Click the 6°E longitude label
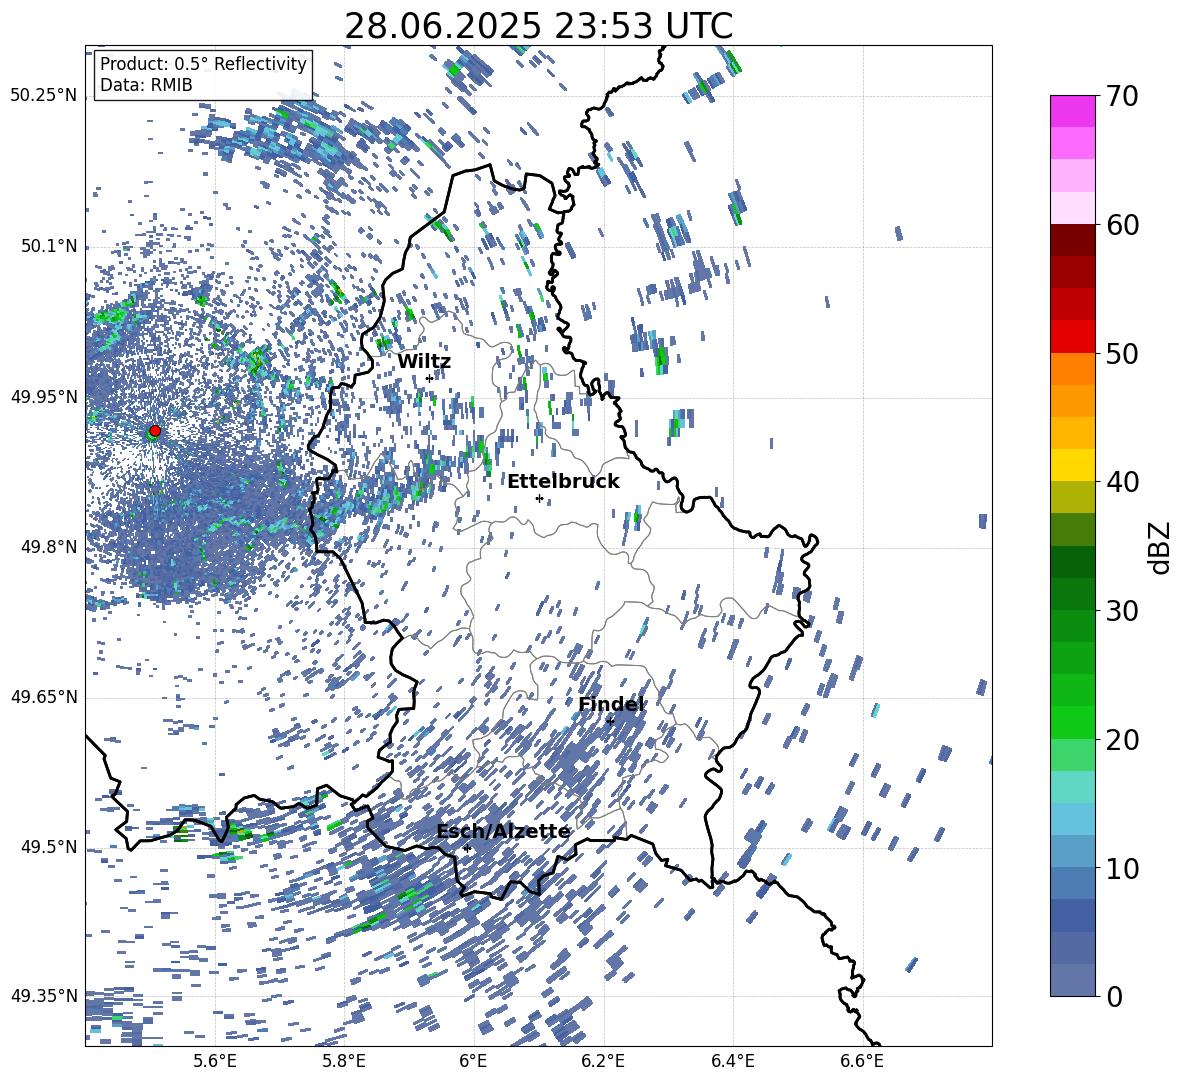1184x1081 pixels. click(x=473, y=1061)
